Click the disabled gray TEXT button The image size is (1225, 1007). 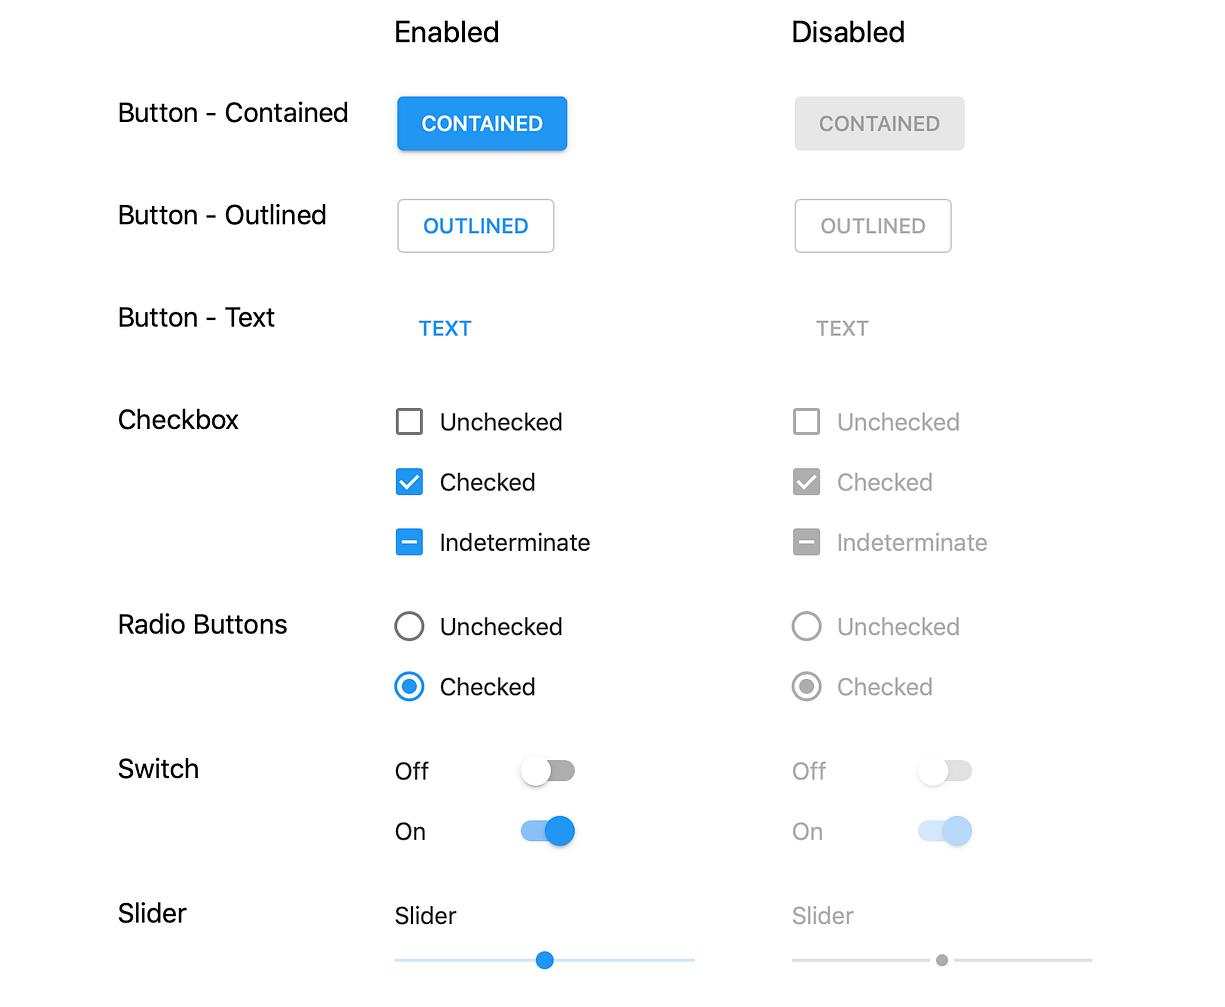click(x=842, y=329)
